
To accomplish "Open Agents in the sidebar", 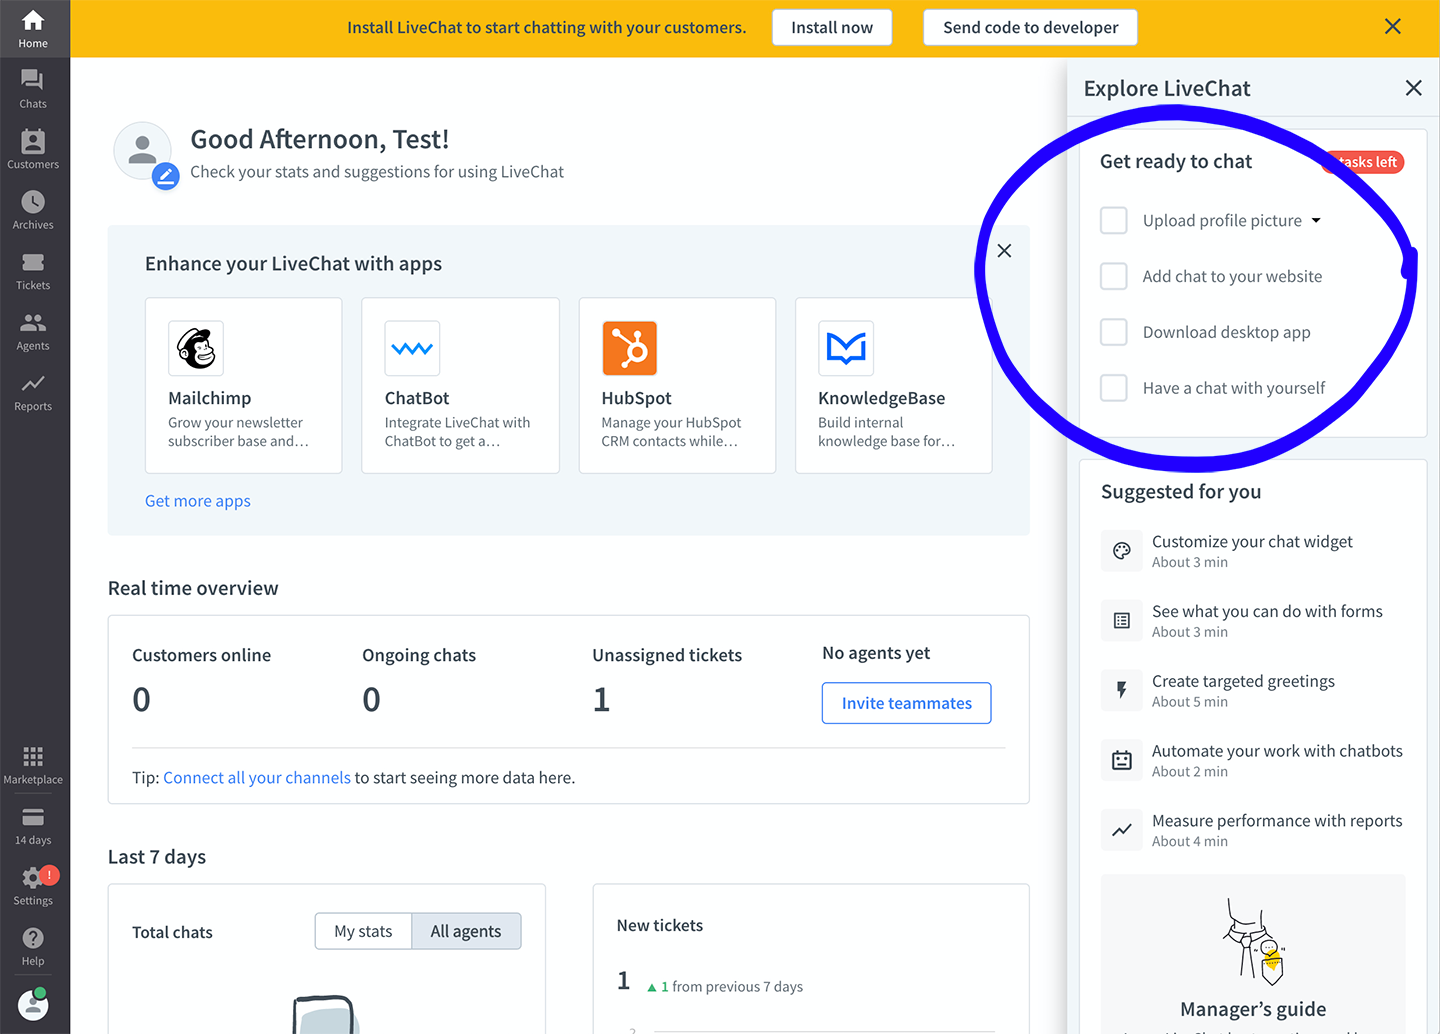I will [33, 332].
